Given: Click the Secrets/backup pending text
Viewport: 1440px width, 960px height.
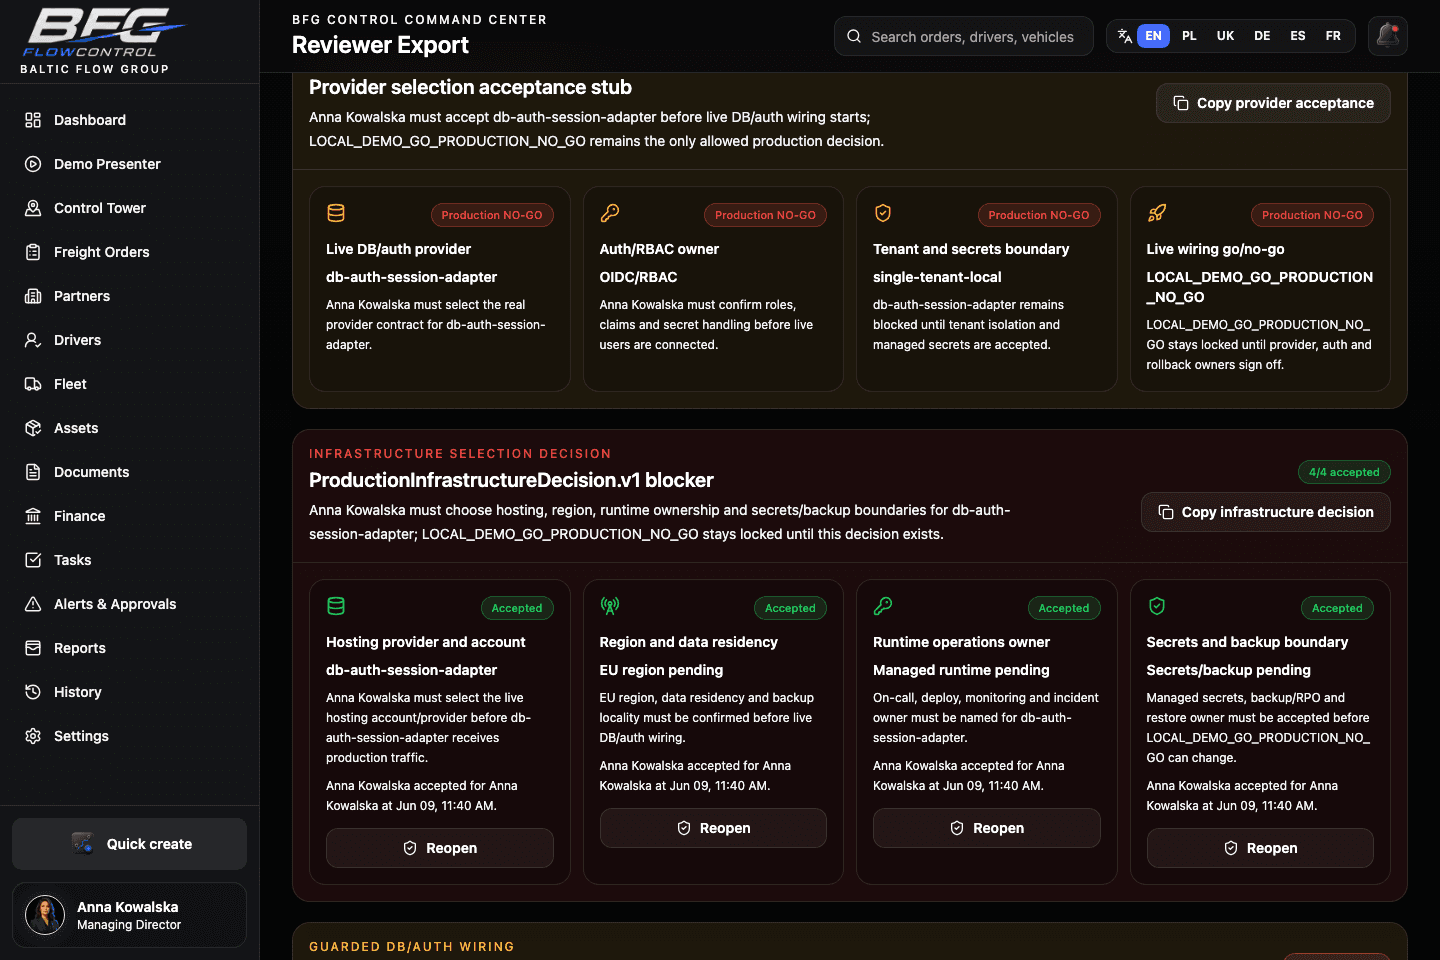Looking at the screenshot, I should point(1228,670).
